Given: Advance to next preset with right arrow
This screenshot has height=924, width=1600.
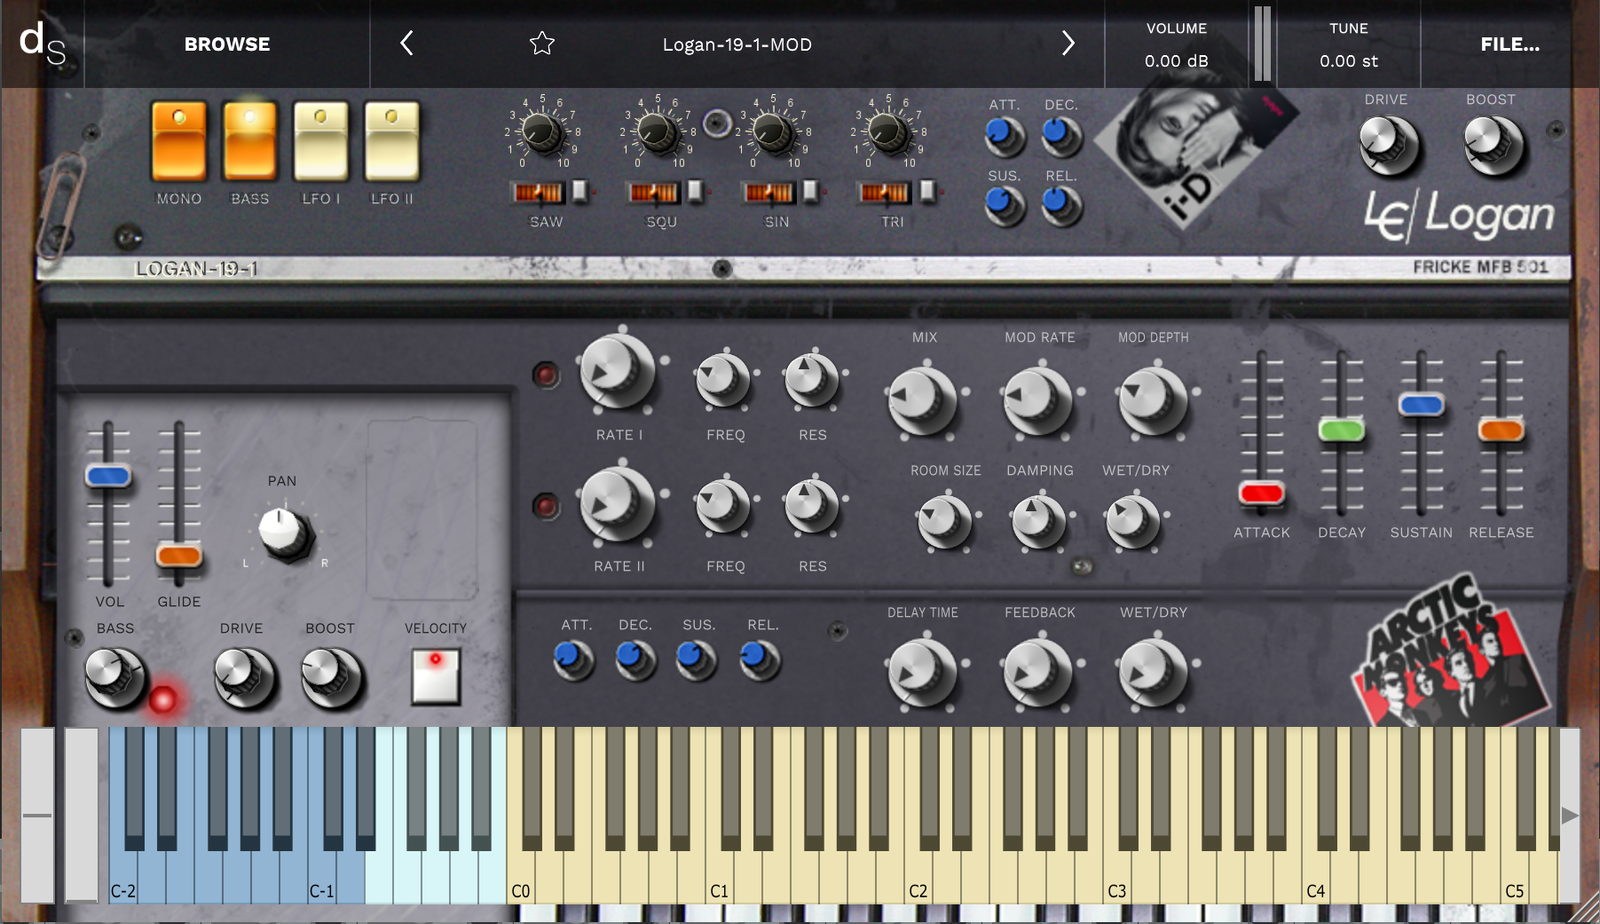Looking at the screenshot, I should 1067,43.
